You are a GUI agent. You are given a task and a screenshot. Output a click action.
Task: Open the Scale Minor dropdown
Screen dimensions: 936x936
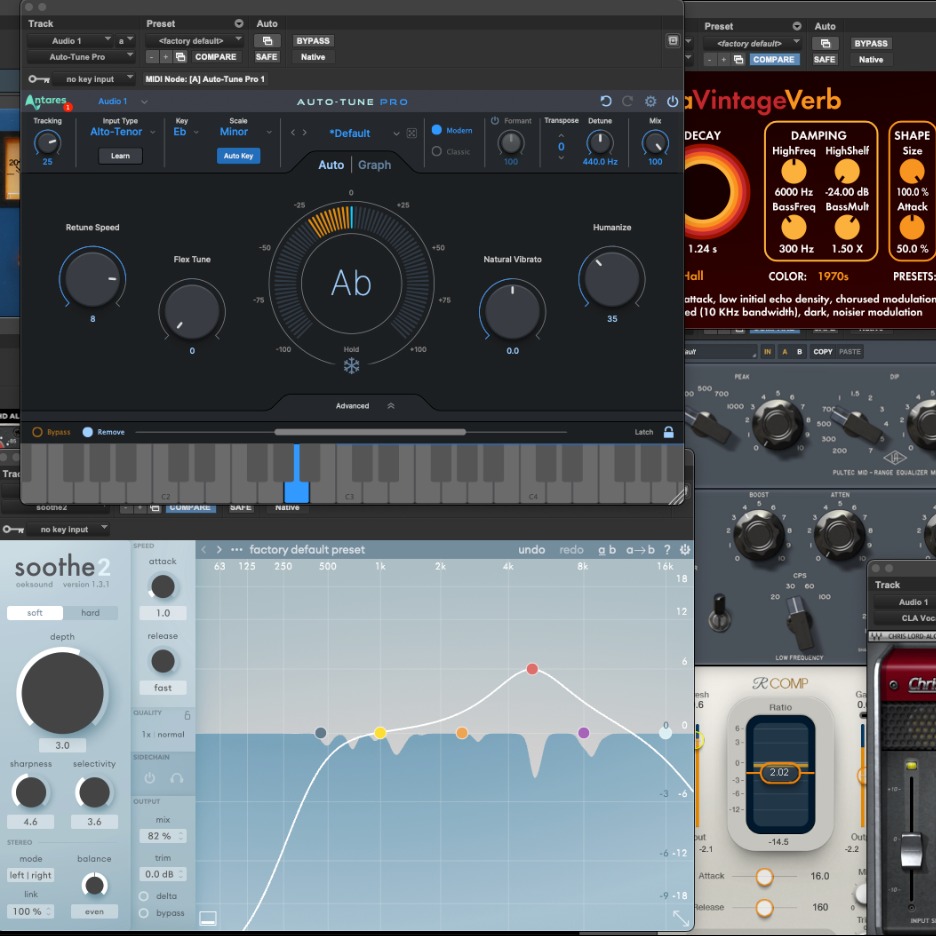(245, 132)
